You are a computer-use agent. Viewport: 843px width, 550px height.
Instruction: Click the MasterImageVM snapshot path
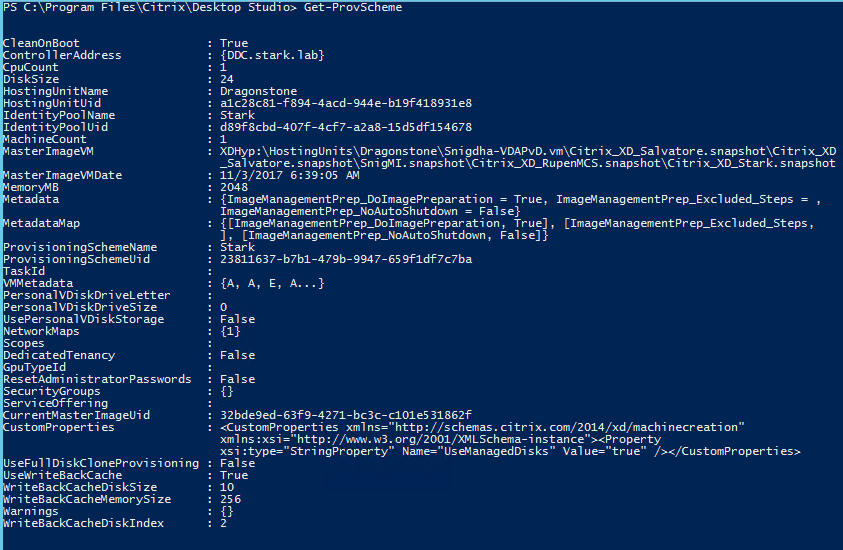[x=528, y=157]
